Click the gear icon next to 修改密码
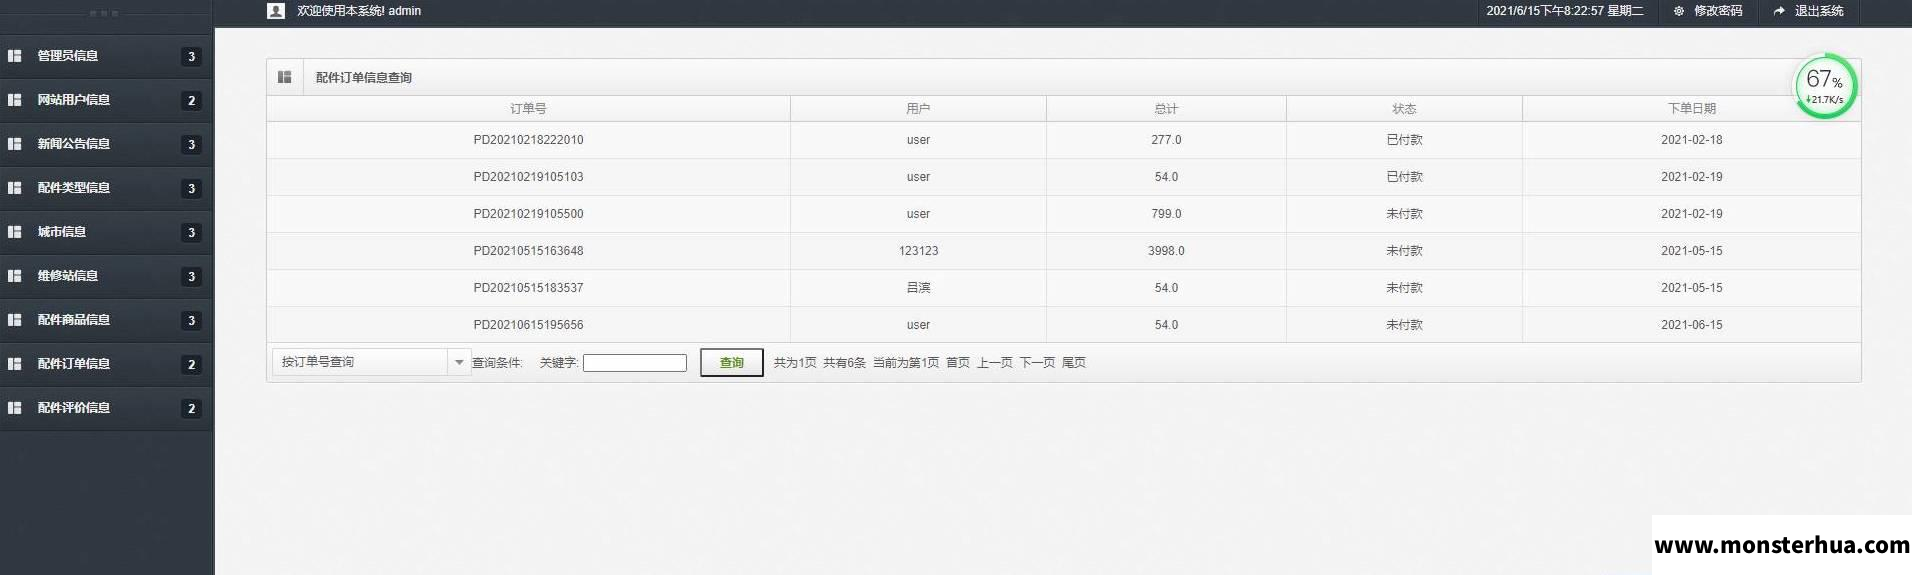Viewport: 1912px width, 575px height. point(1679,11)
